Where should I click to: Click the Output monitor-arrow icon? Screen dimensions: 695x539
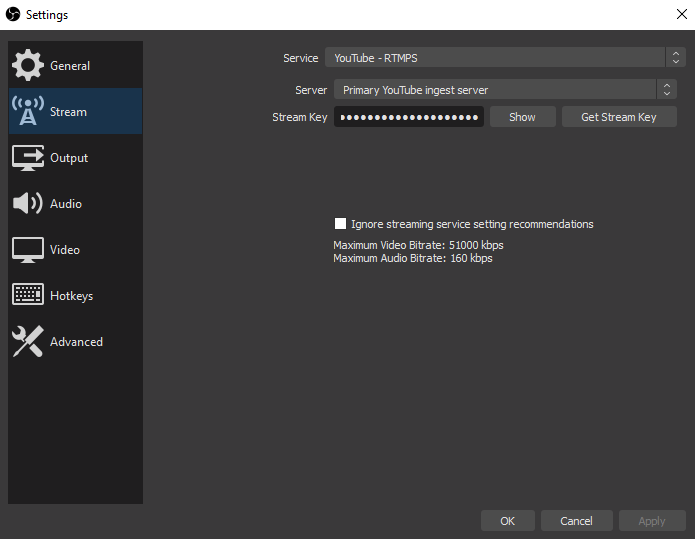tap(27, 158)
